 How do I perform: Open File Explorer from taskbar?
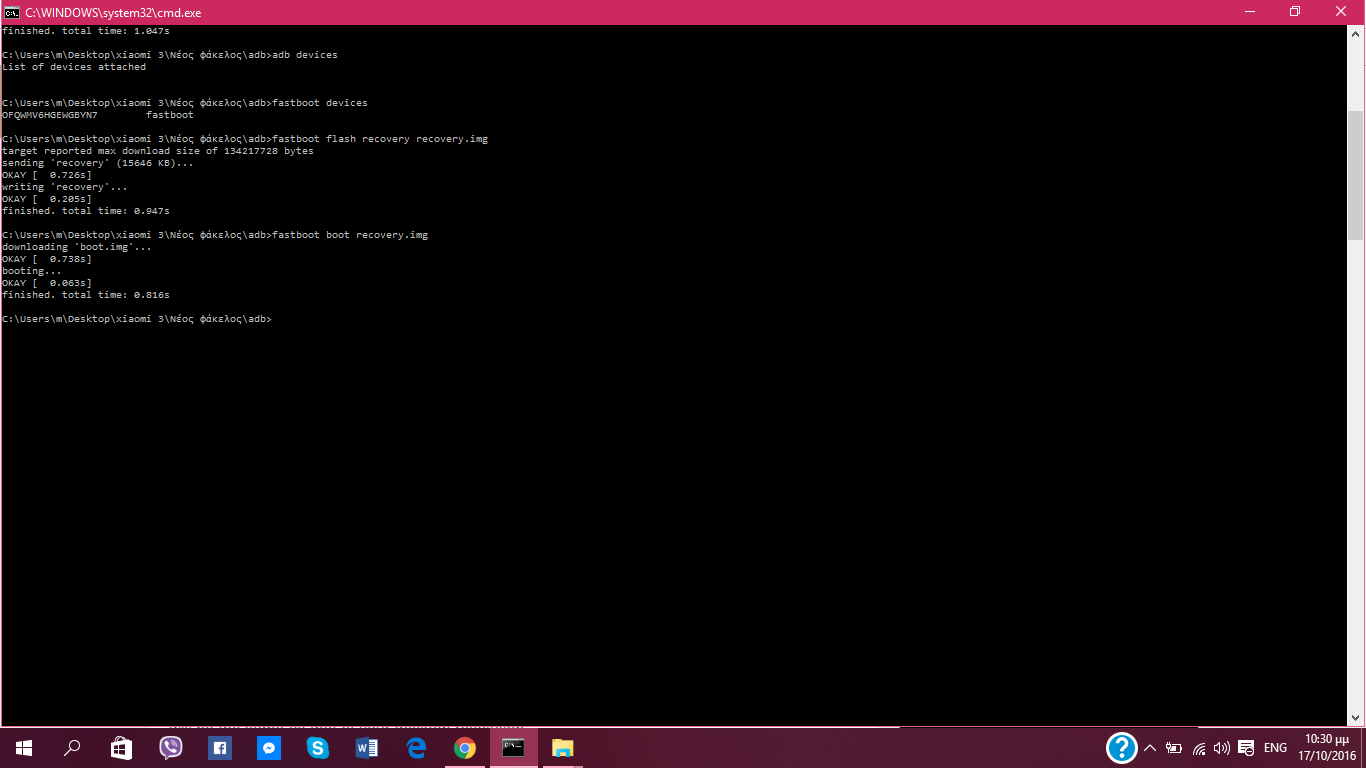563,747
